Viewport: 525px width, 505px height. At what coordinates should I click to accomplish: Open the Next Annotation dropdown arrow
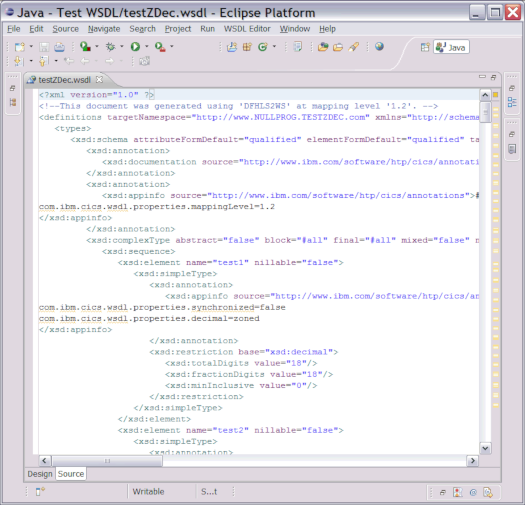coord(31,61)
